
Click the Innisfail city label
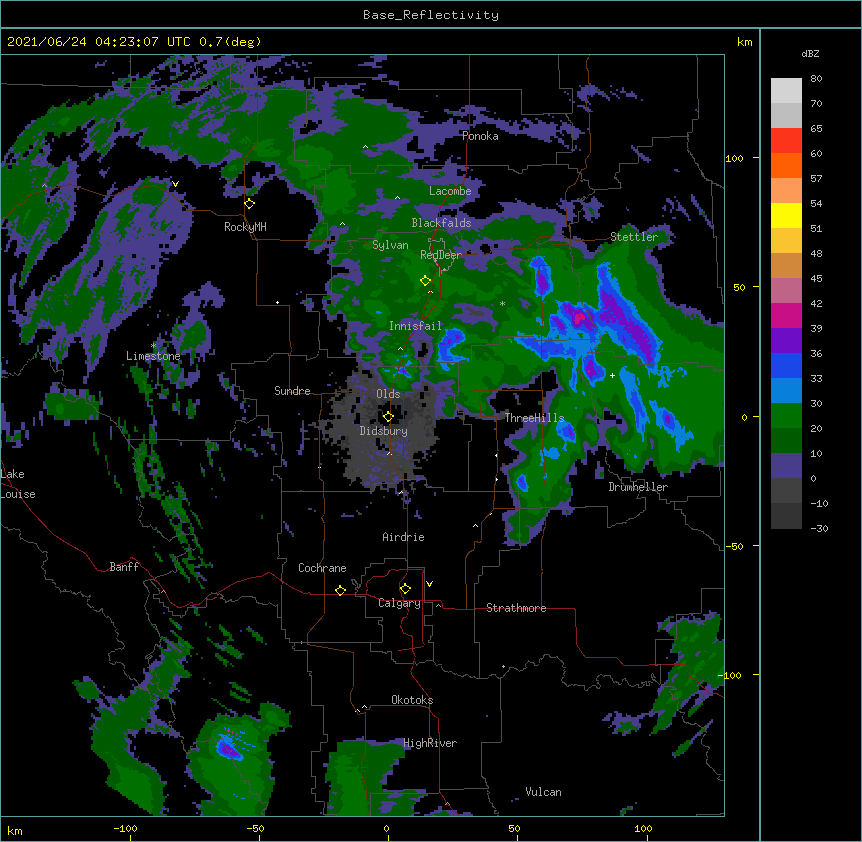click(415, 326)
